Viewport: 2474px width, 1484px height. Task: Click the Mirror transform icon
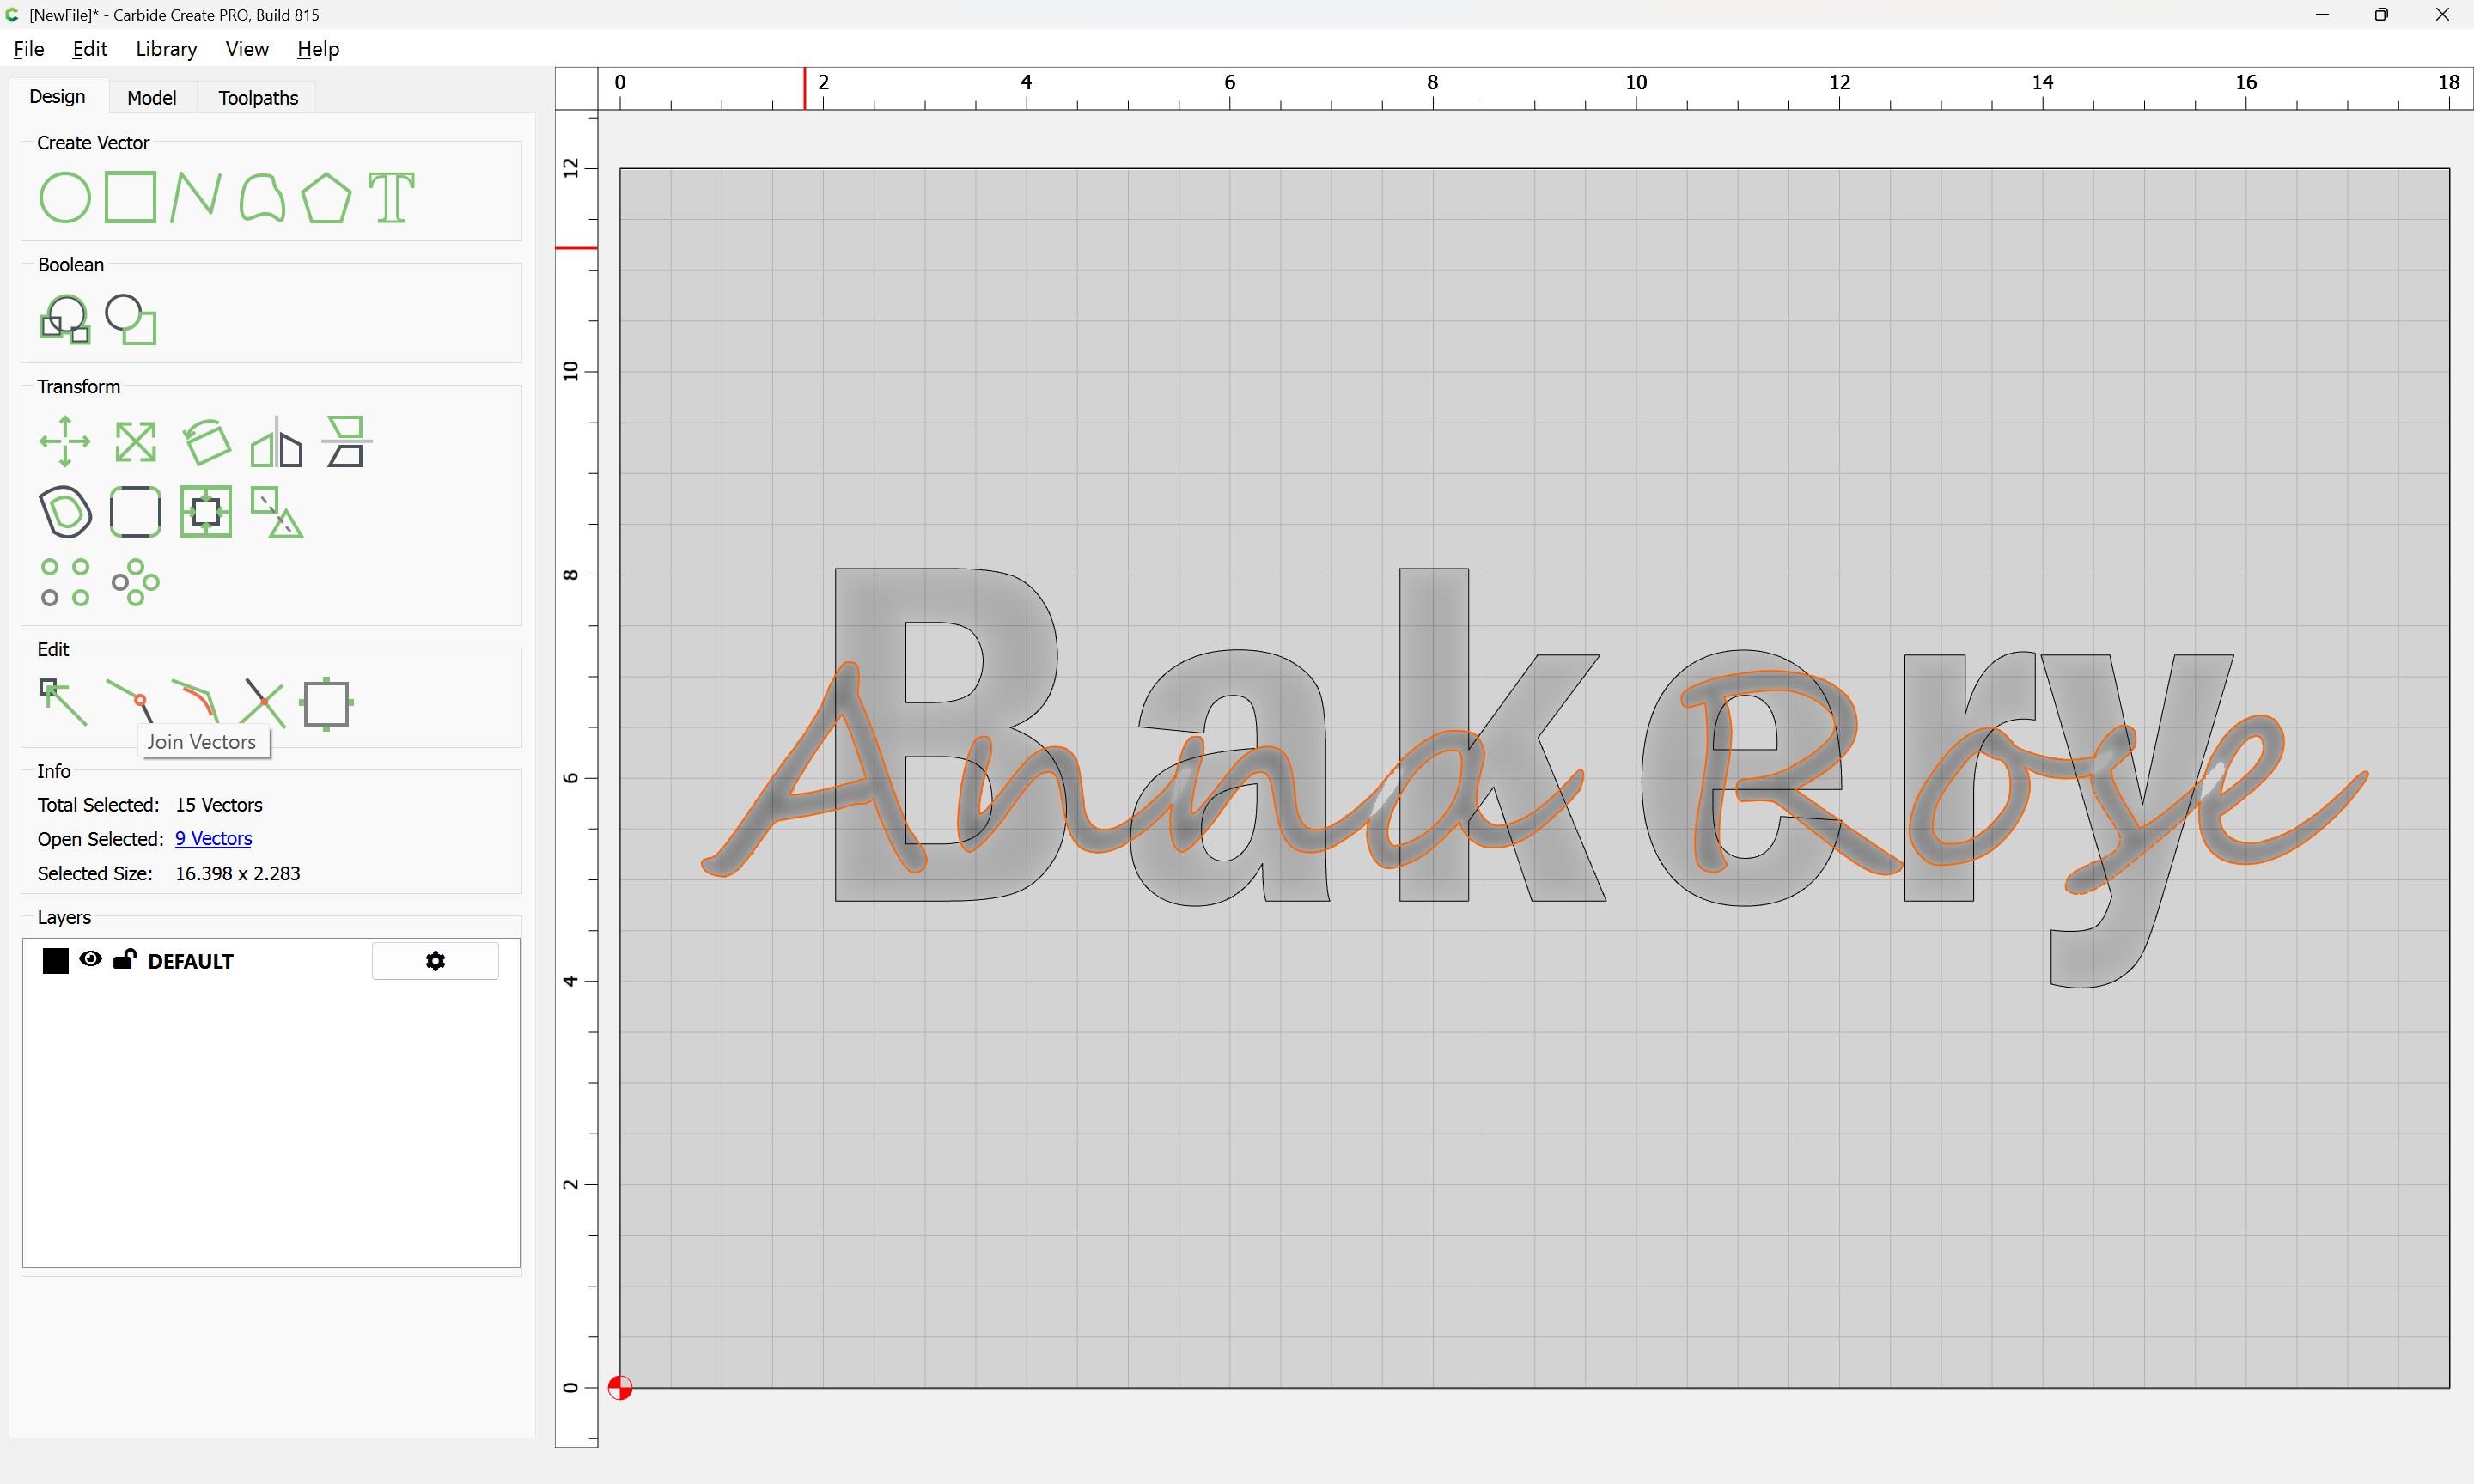pos(276,441)
